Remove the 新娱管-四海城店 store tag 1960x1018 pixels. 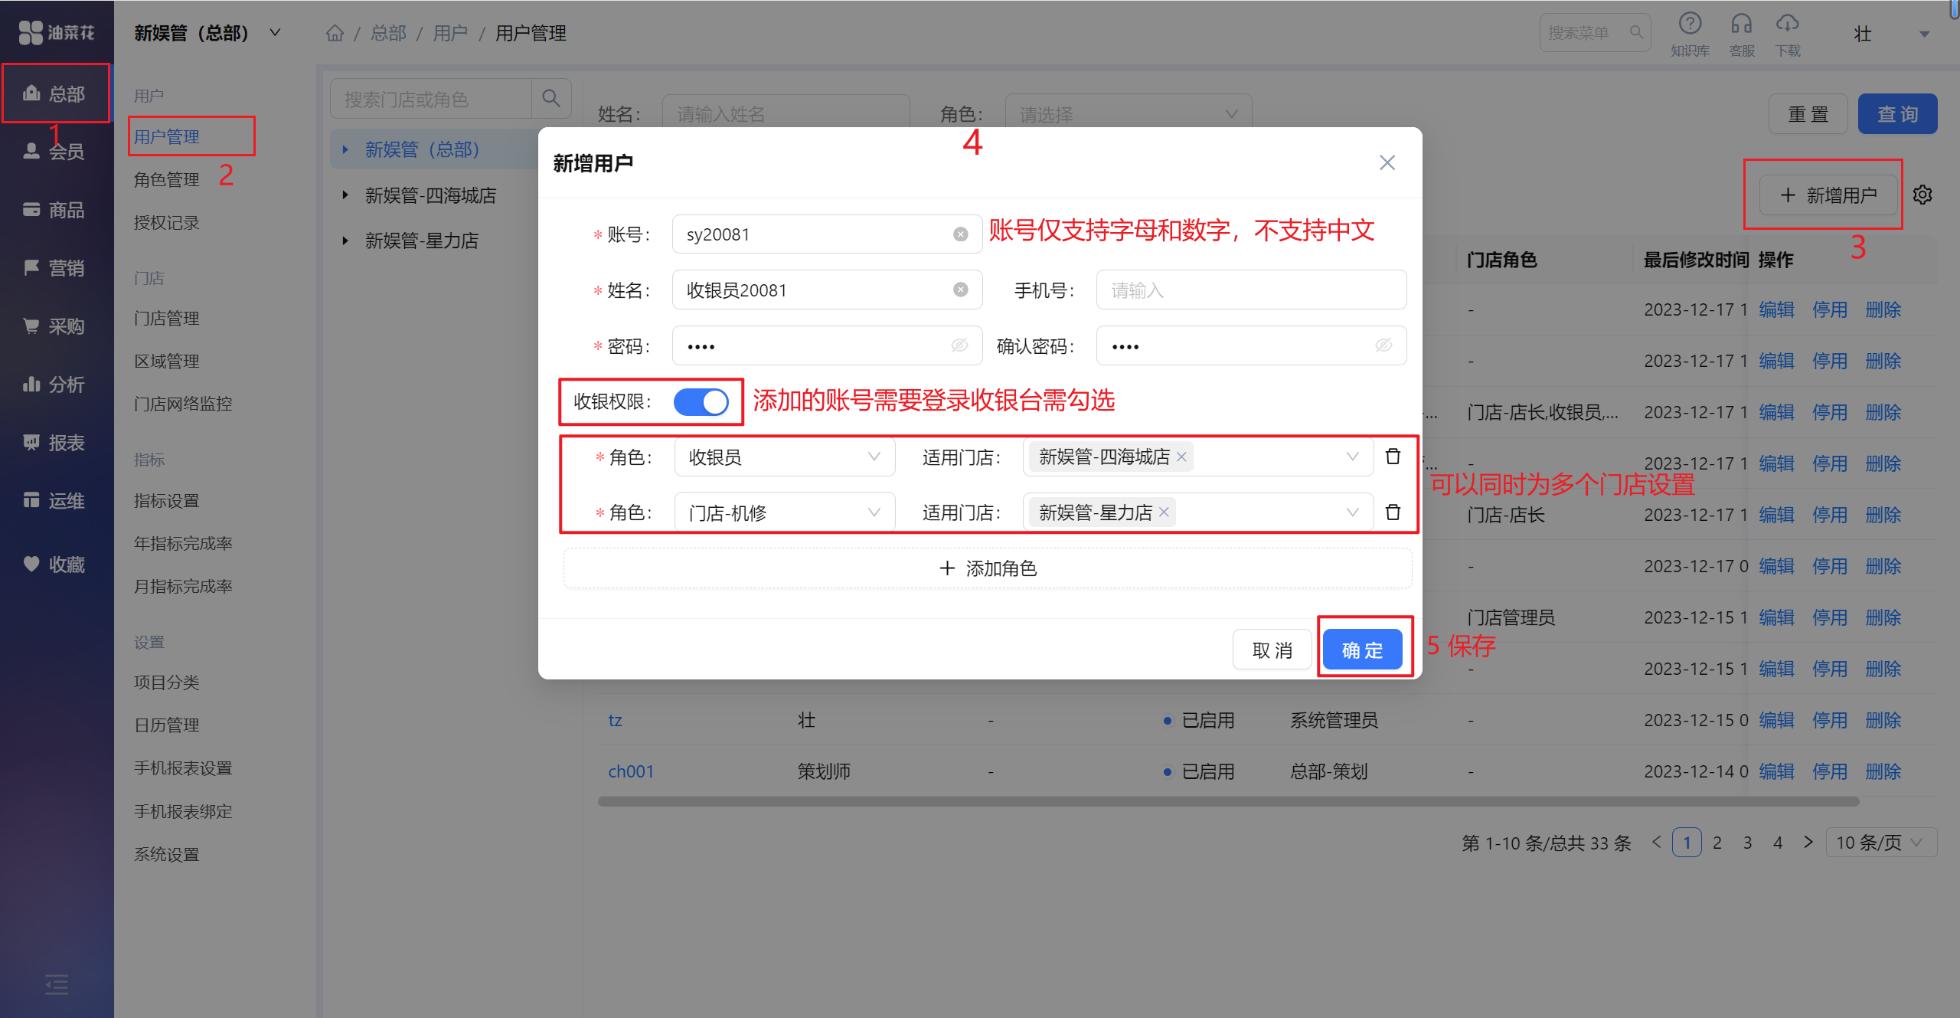point(1182,457)
